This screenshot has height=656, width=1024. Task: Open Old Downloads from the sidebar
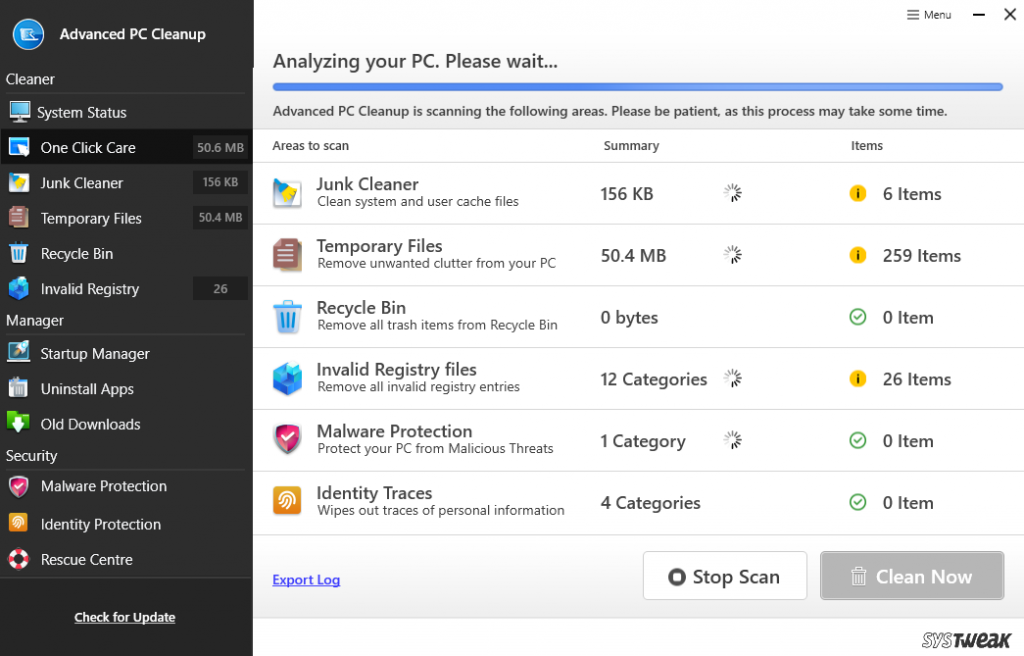(126, 424)
